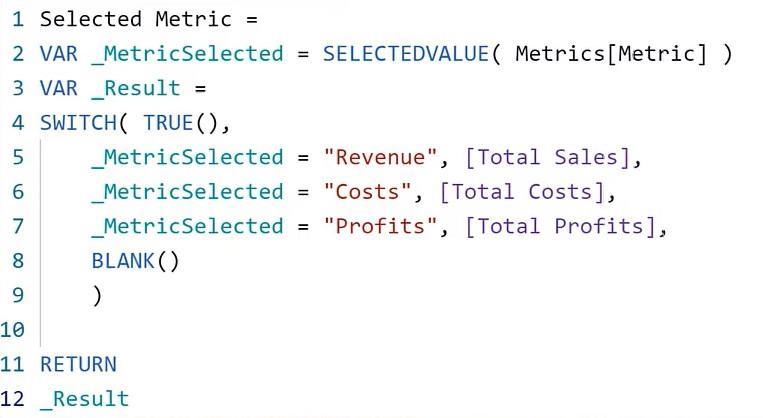Click line number 5 in the gutter
Image resolution: width=763 pixels, height=418 pixels.
point(18,157)
